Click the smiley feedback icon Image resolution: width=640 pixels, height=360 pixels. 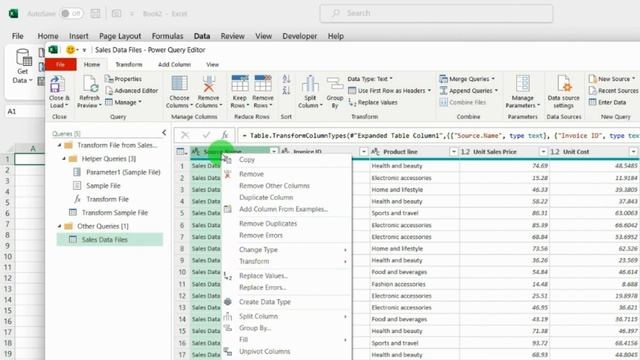(71, 50)
